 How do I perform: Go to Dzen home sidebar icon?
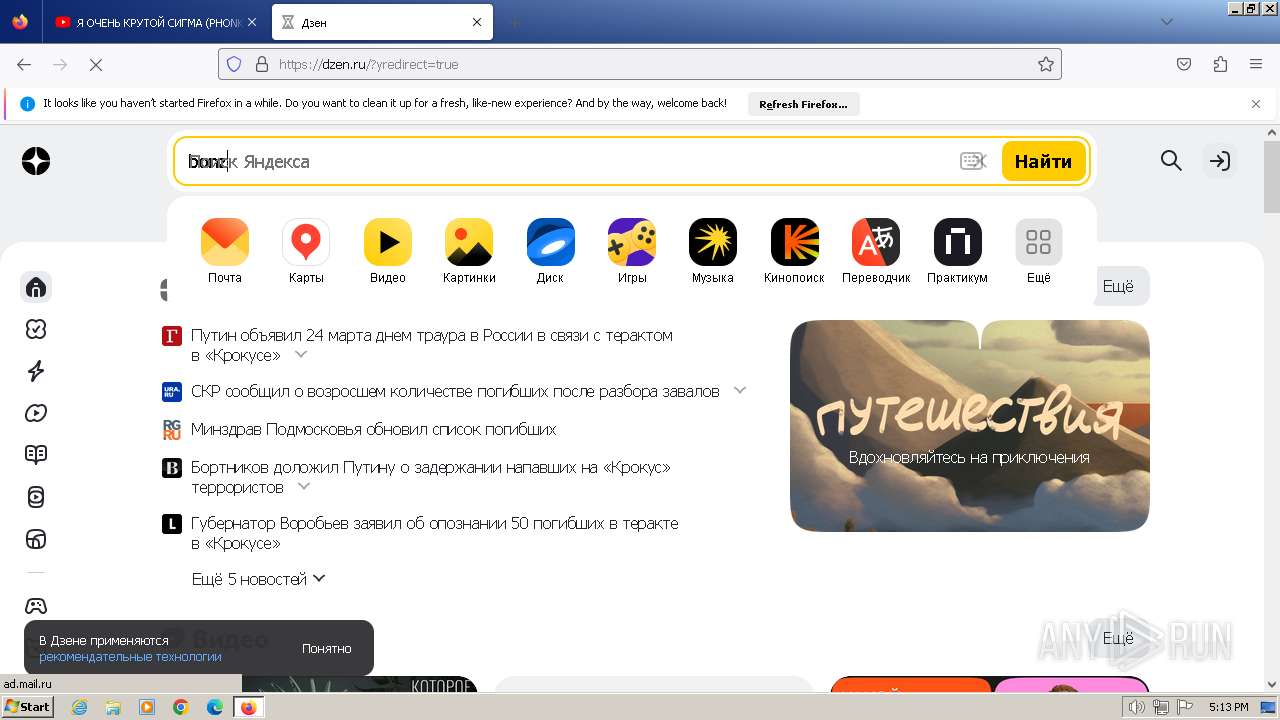(x=36, y=288)
